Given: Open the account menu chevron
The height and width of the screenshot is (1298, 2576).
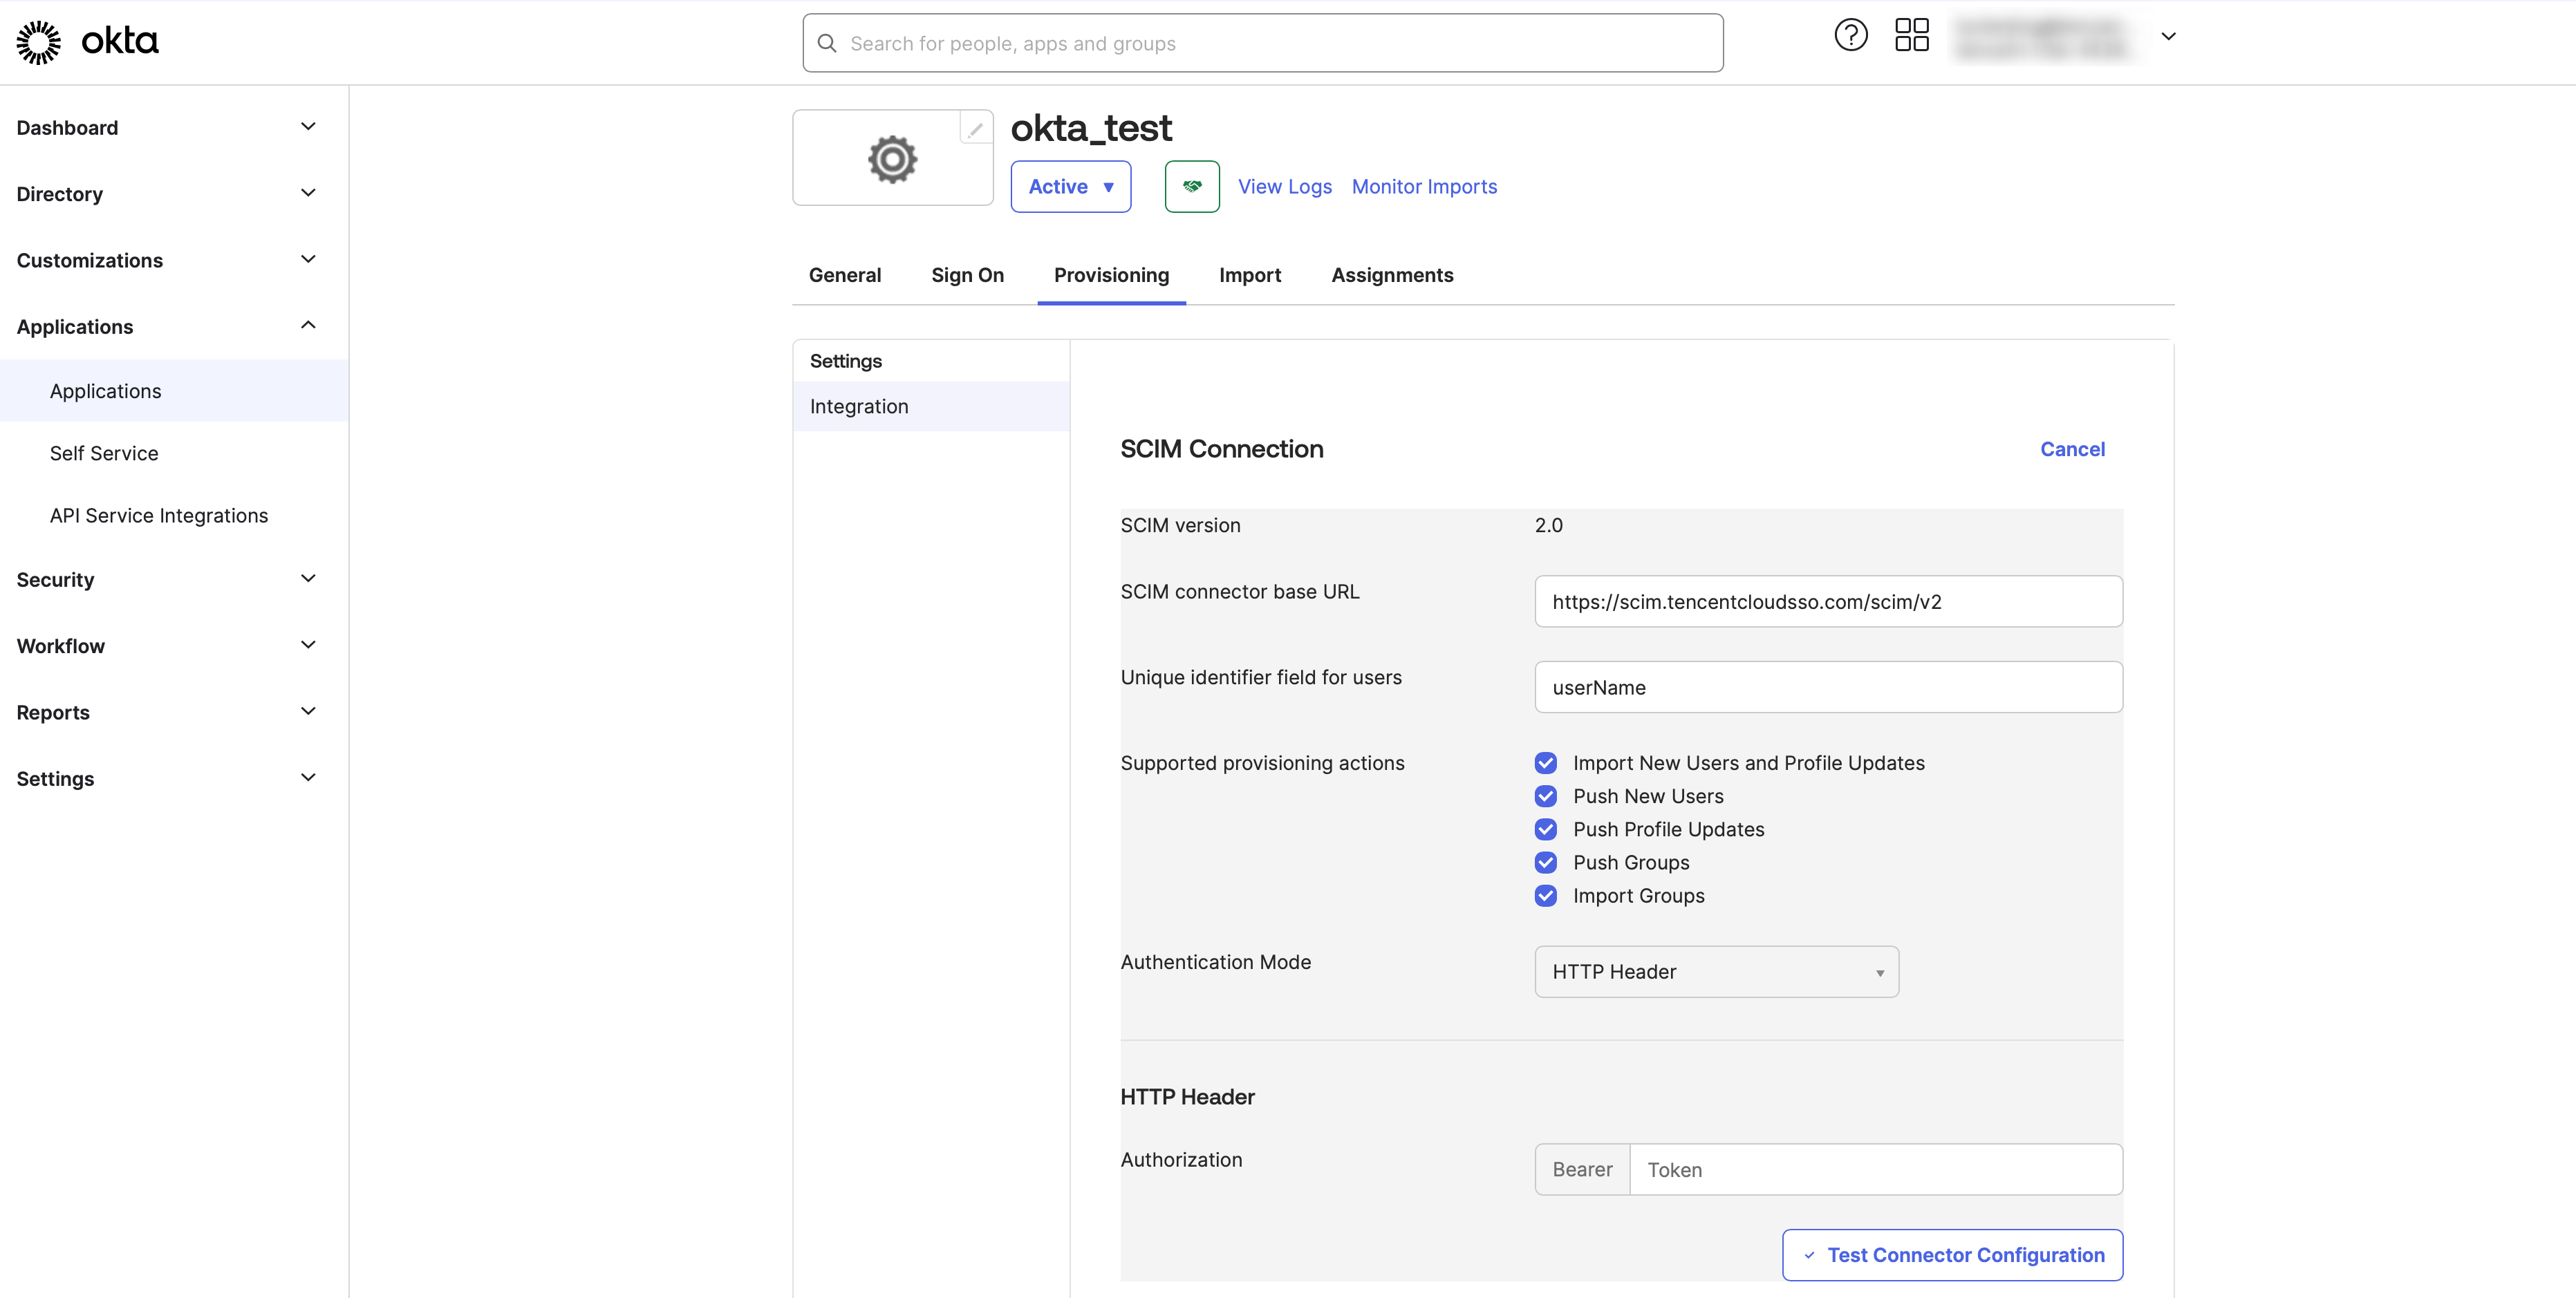Looking at the screenshot, I should pyautogui.click(x=2168, y=37).
